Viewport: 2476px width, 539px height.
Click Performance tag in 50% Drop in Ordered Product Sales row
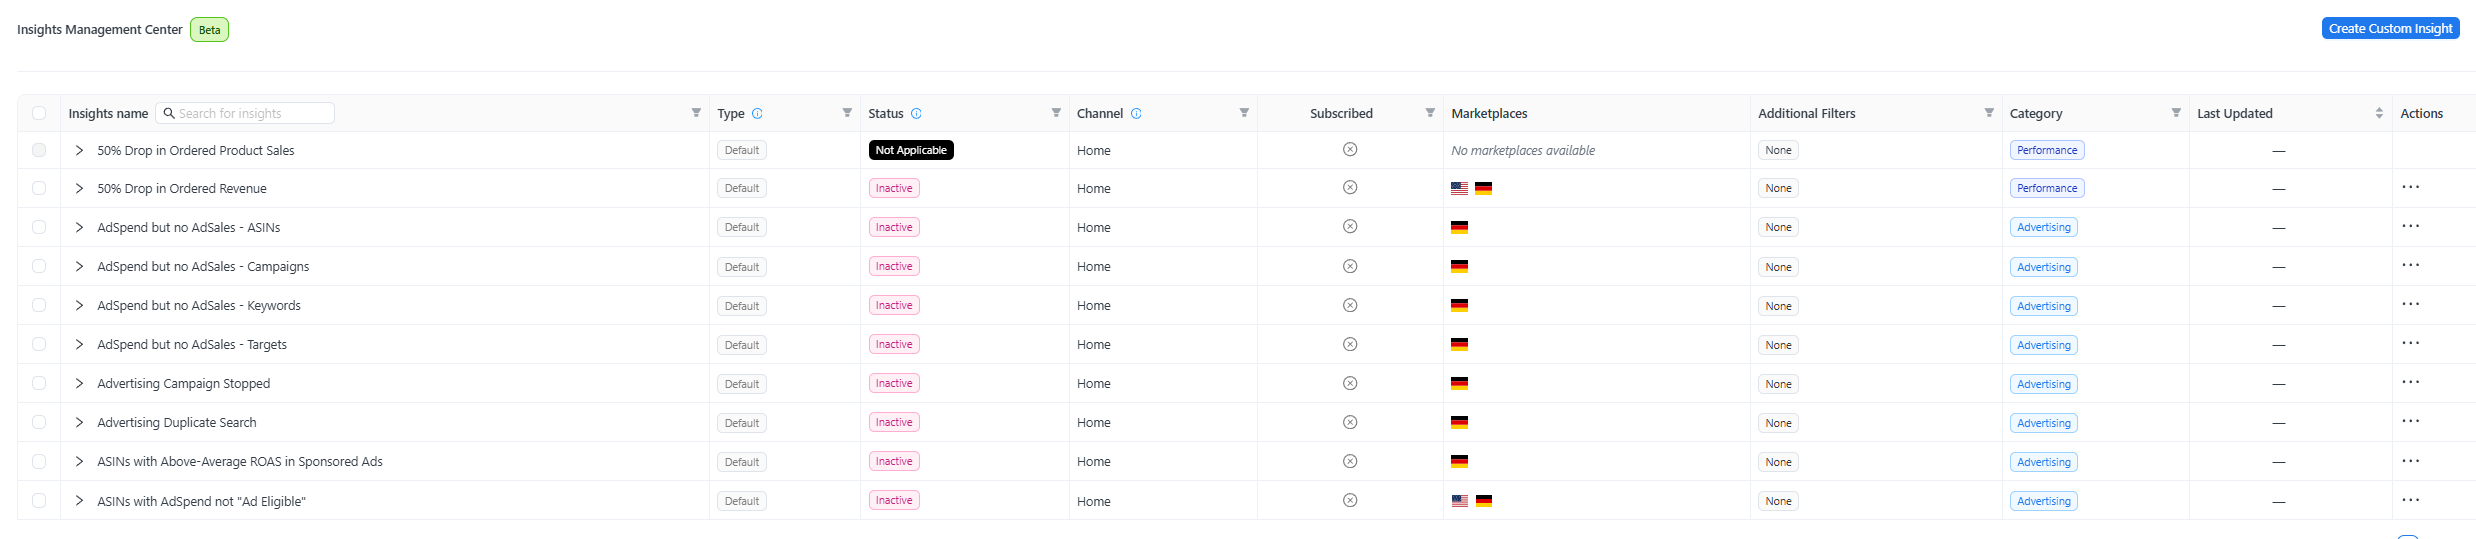click(x=2047, y=150)
